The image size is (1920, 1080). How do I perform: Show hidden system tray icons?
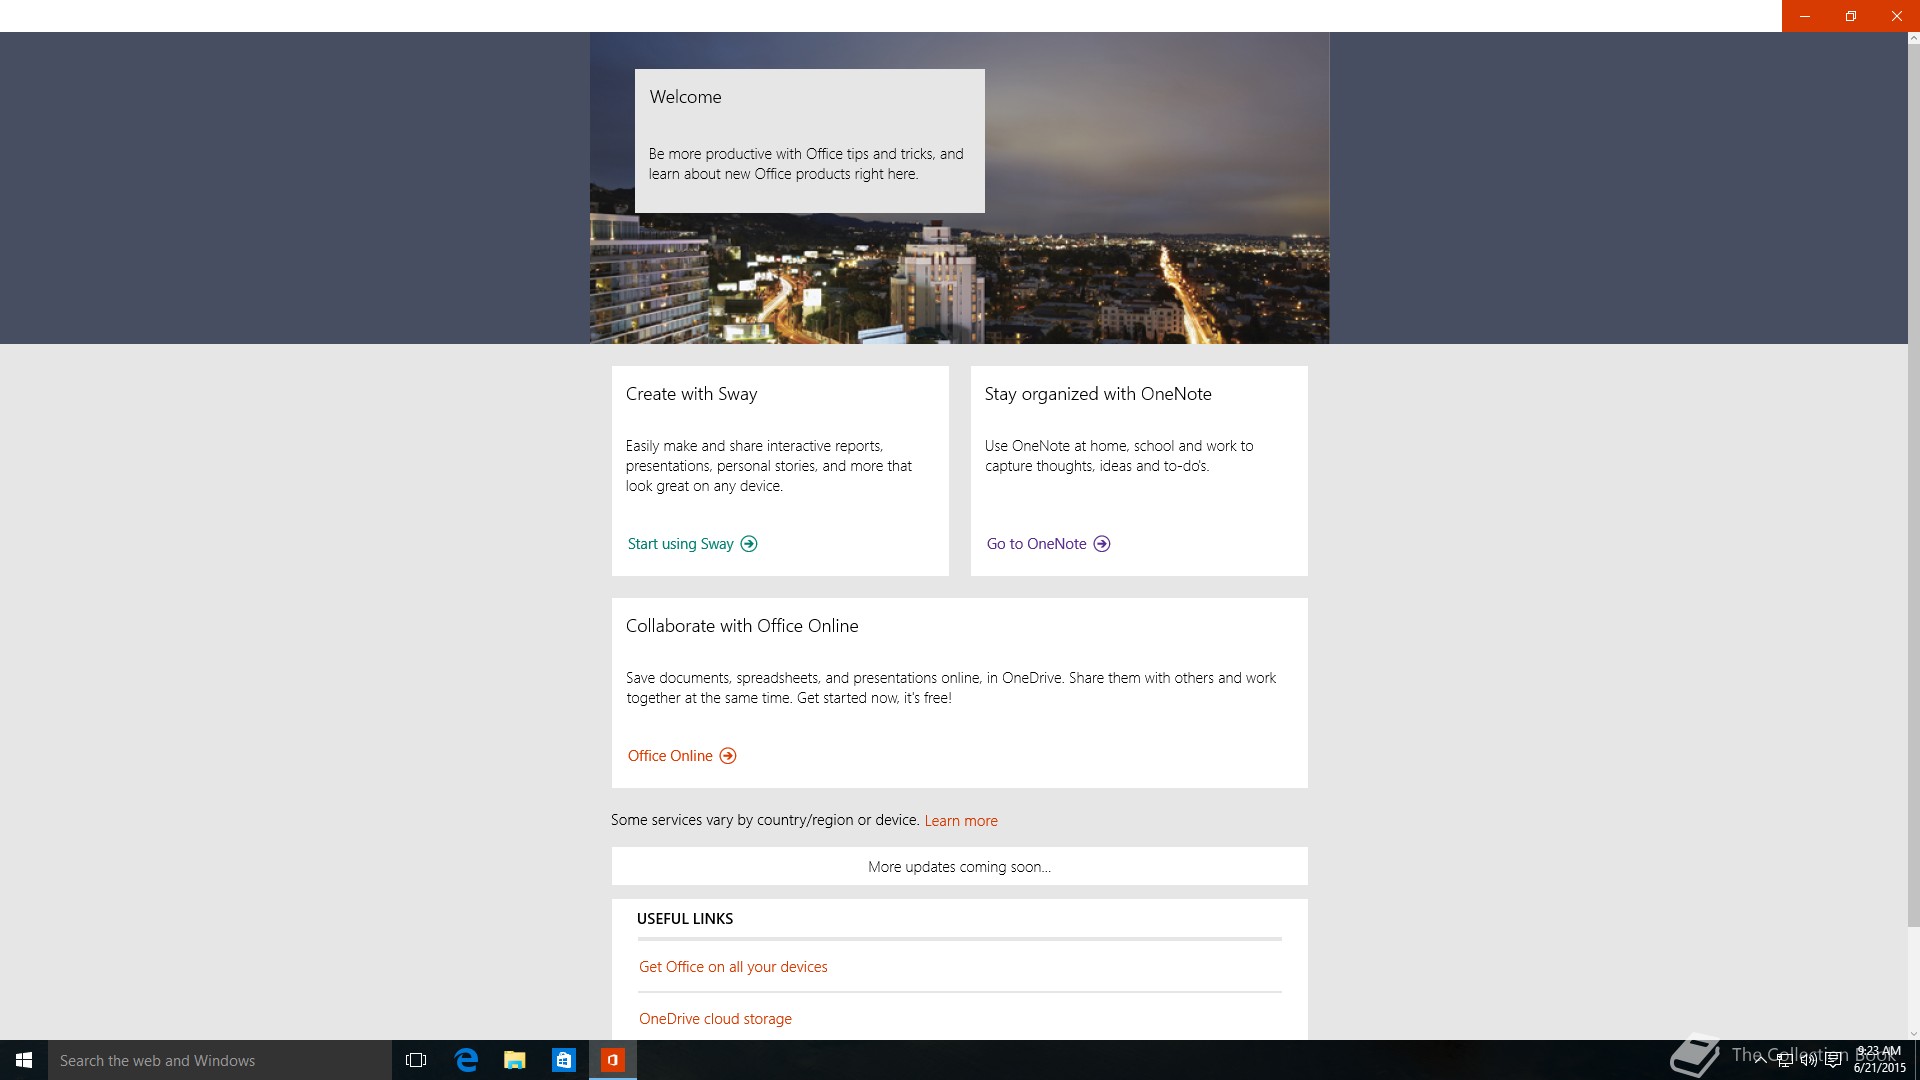[x=1760, y=1061]
